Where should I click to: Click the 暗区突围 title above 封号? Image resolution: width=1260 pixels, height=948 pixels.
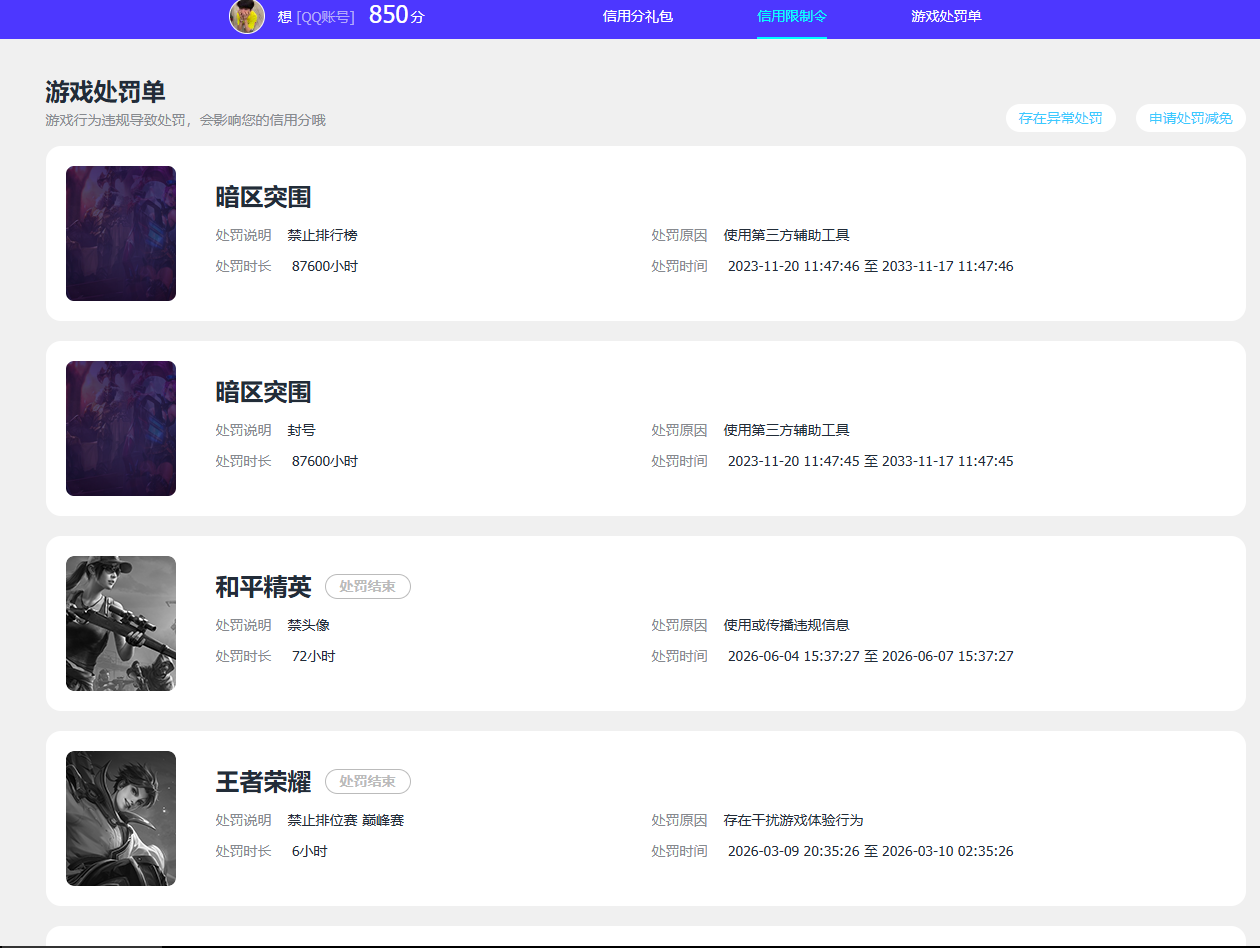pyautogui.click(x=263, y=392)
